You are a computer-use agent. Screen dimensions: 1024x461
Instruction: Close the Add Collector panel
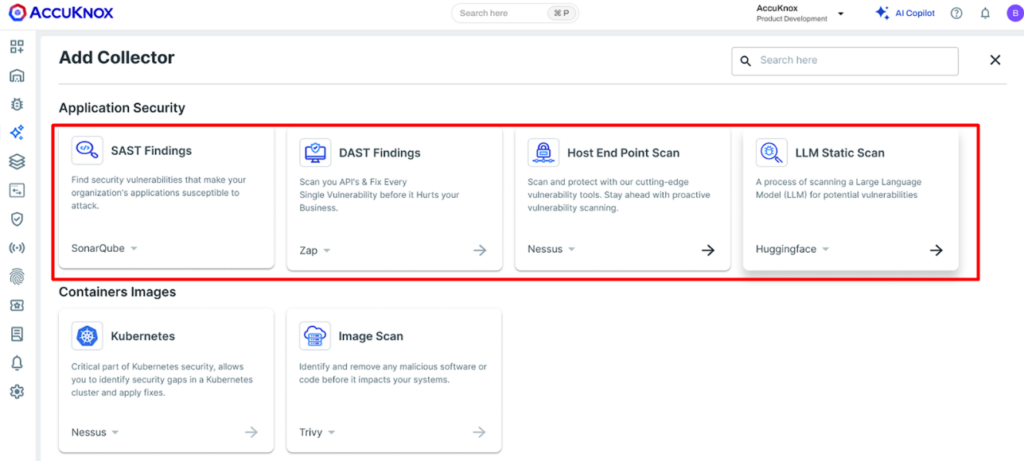(x=995, y=60)
